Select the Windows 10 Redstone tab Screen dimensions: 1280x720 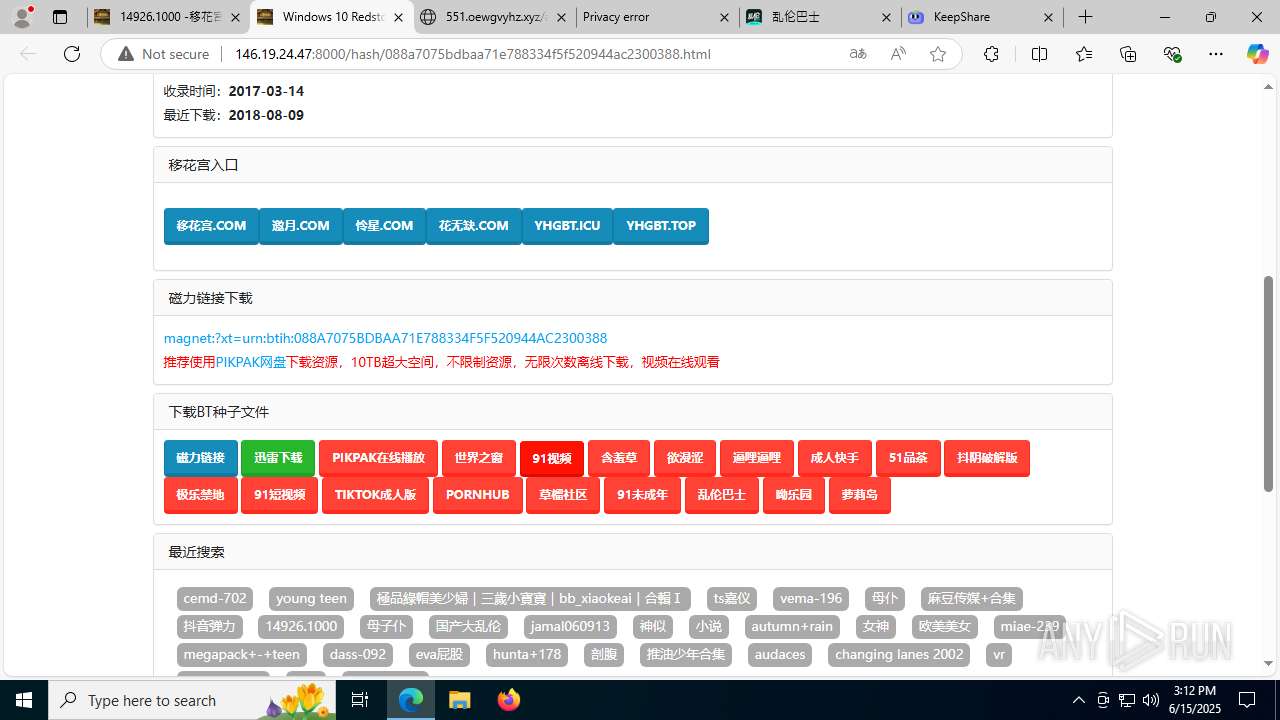pyautogui.click(x=331, y=17)
